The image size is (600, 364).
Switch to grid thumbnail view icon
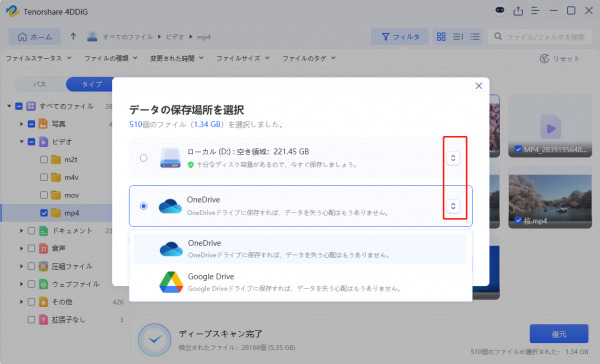[441, 37]
